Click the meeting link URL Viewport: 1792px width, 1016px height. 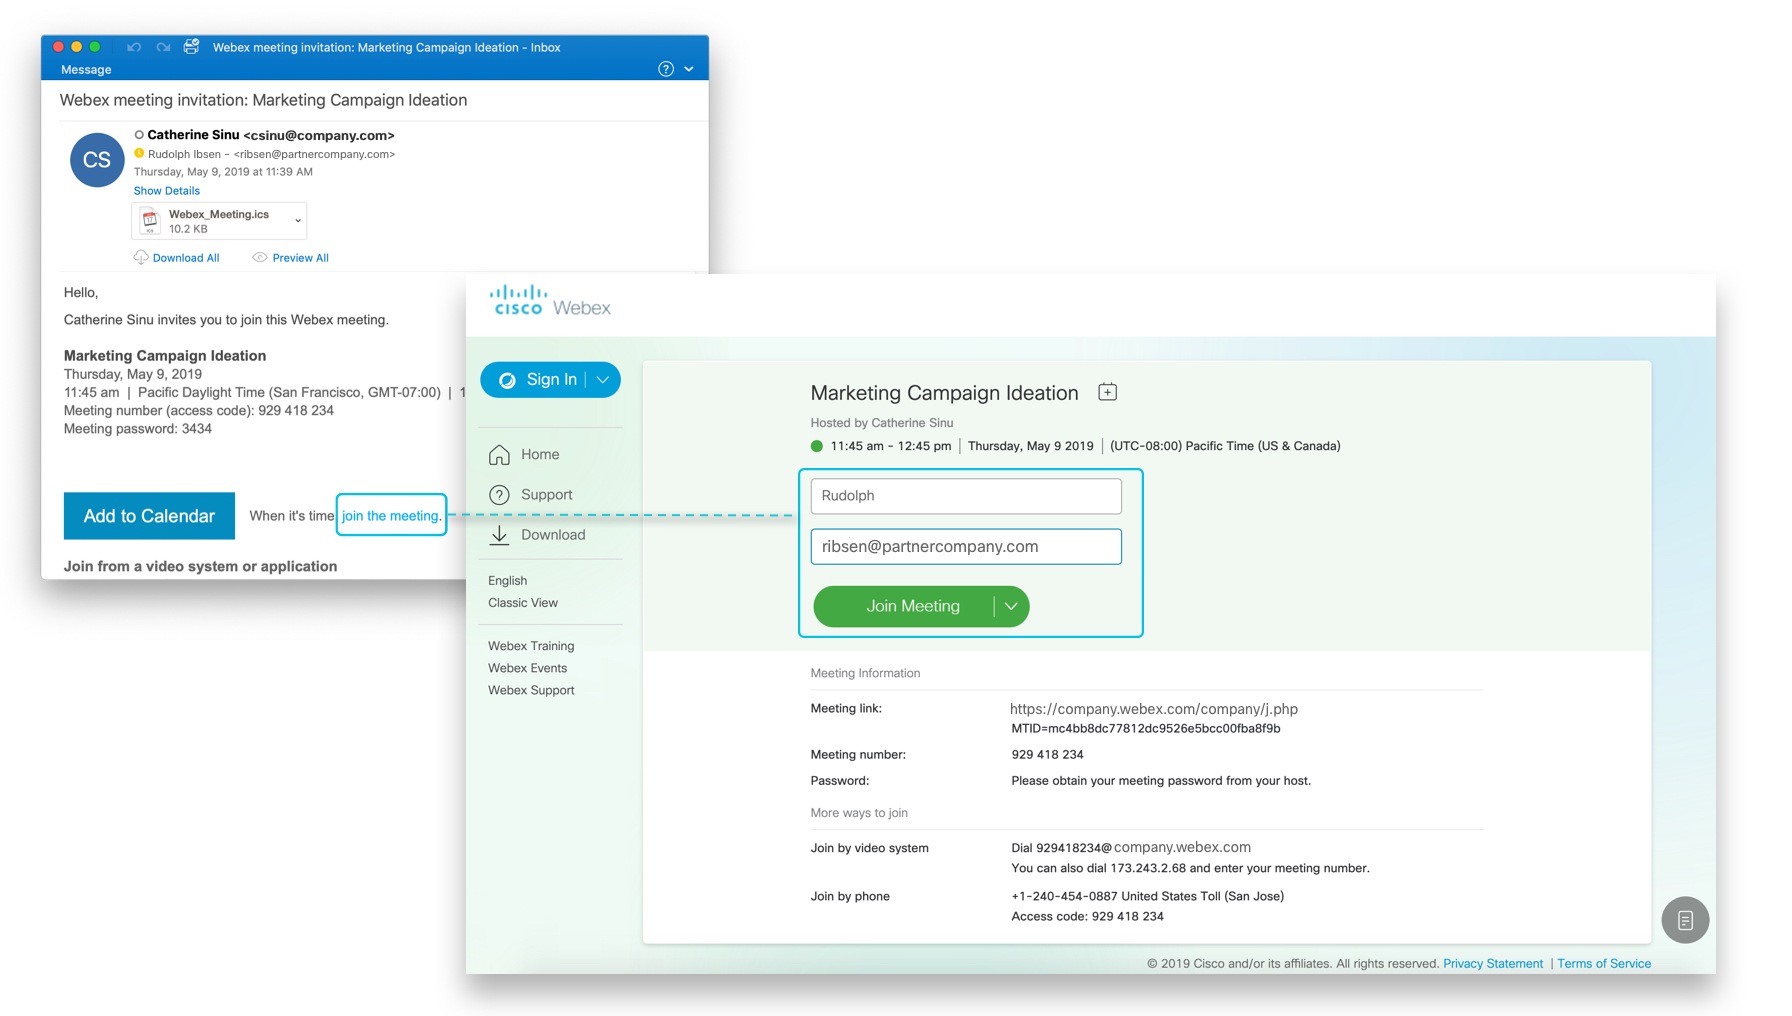click(1154, 718)
